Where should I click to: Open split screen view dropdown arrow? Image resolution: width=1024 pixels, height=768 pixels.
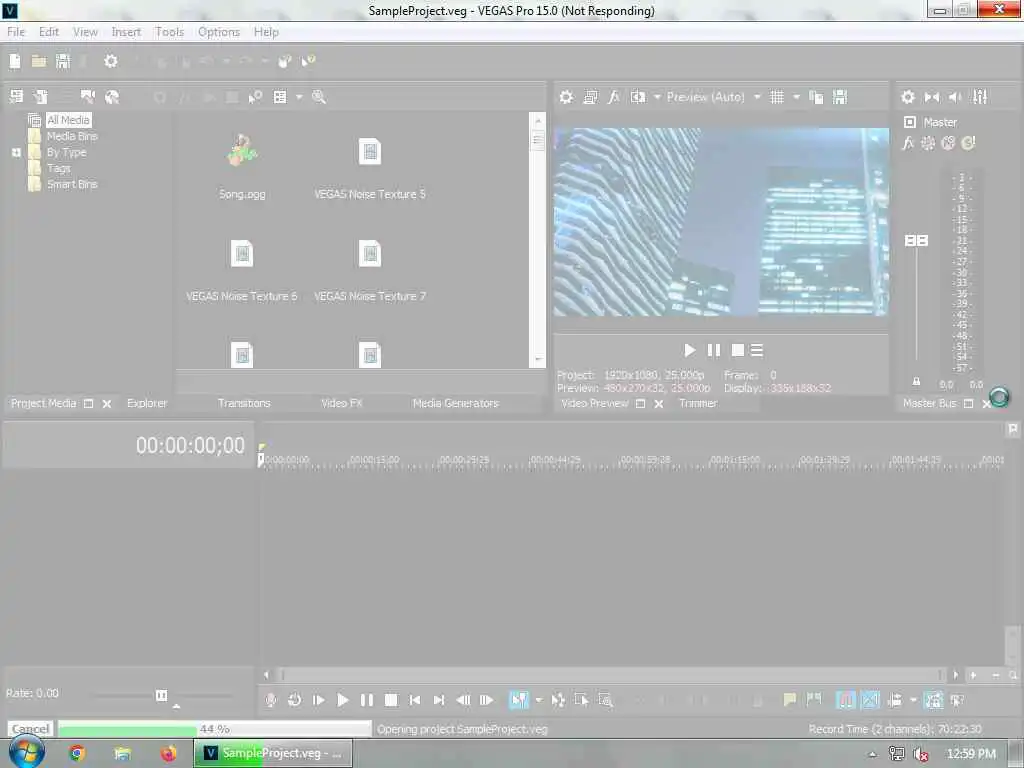[657, 97]
